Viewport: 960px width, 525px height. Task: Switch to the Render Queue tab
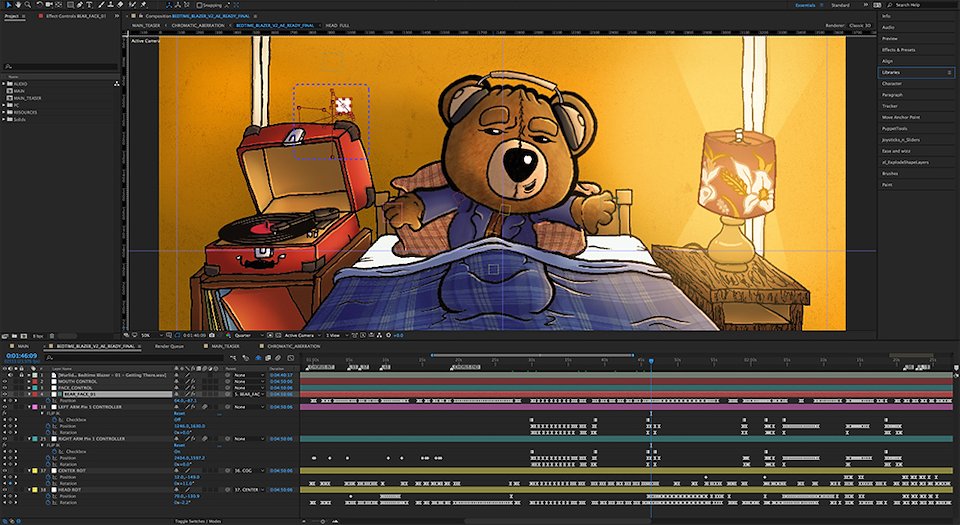click(168, 346)
